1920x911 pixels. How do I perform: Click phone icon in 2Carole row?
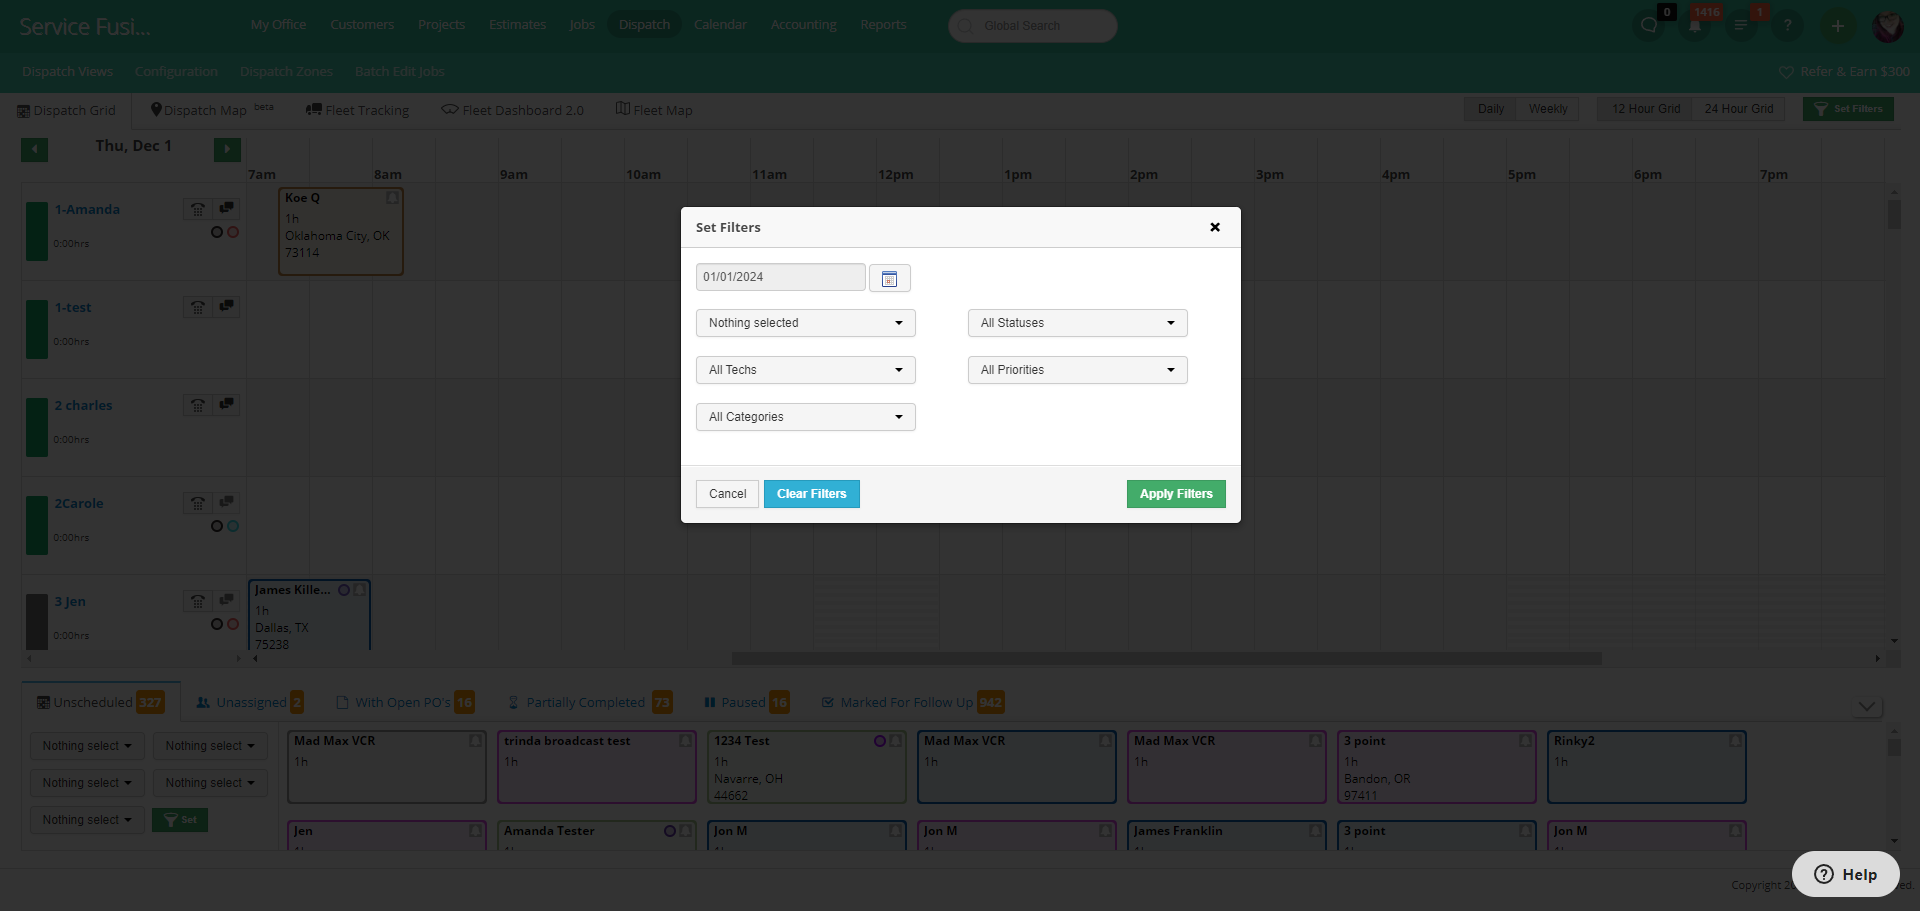pos(198,503)
